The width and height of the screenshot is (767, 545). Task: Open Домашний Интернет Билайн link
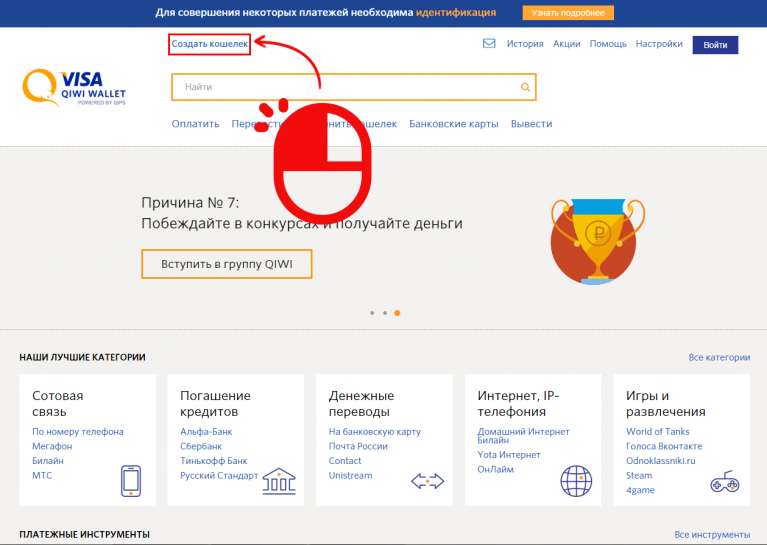[523, 435]
